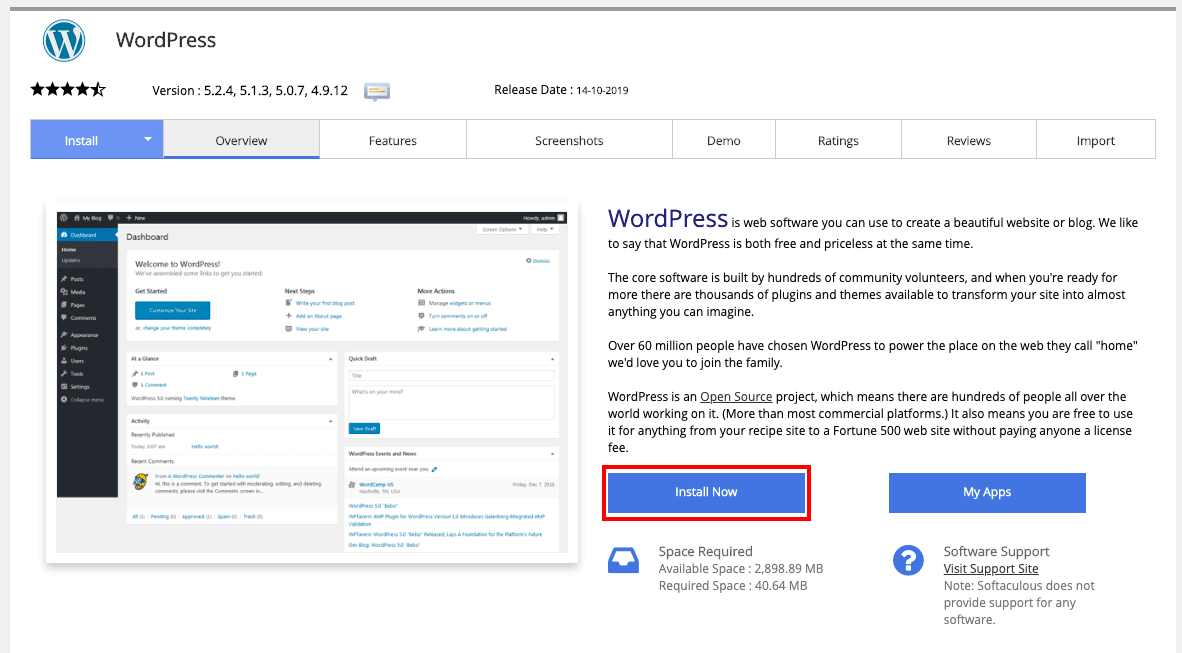Open the Demo tab
This screenshot has width=1182, height=653.
[724, 140]
